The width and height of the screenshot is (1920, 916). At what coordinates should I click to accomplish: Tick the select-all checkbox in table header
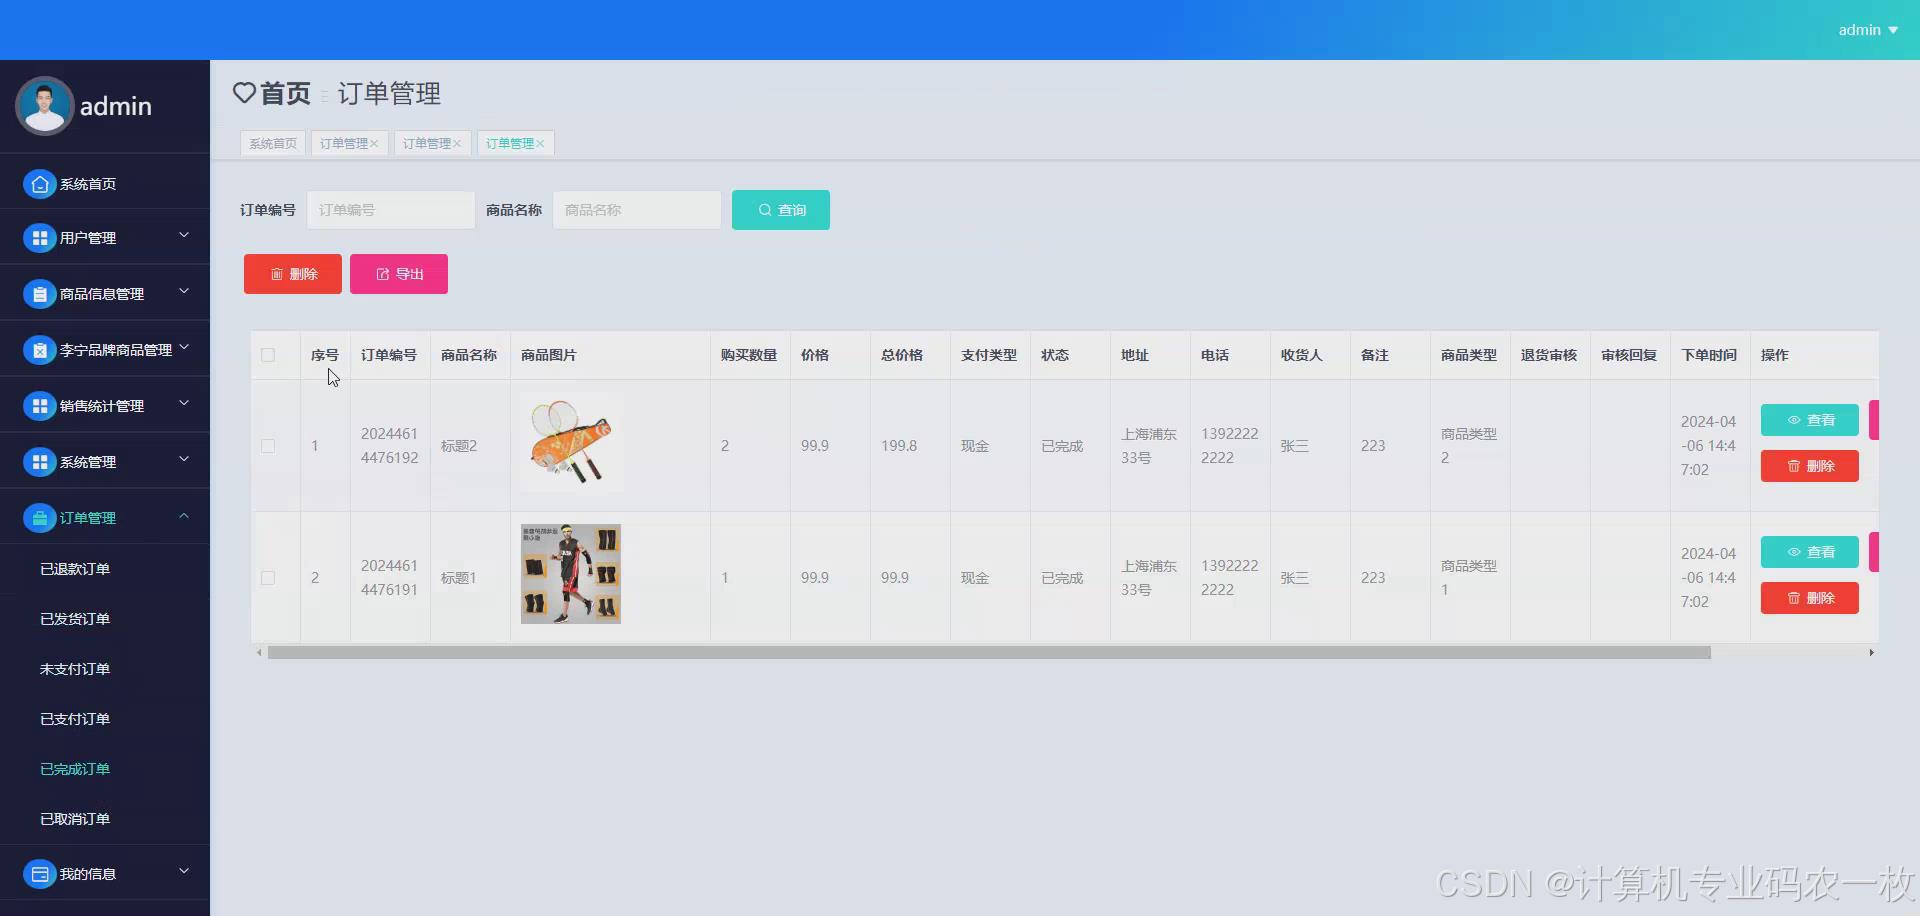pos(268,355)
